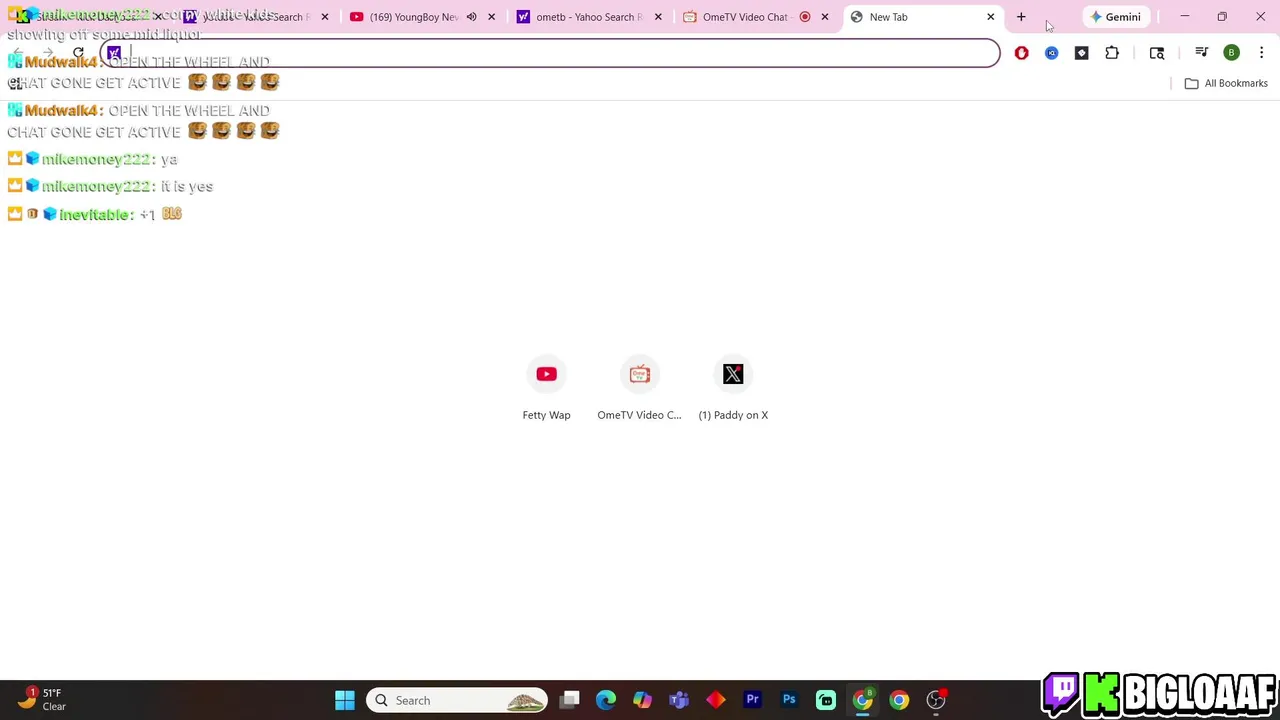Open the media controls icon

[x=1201, y=53]
